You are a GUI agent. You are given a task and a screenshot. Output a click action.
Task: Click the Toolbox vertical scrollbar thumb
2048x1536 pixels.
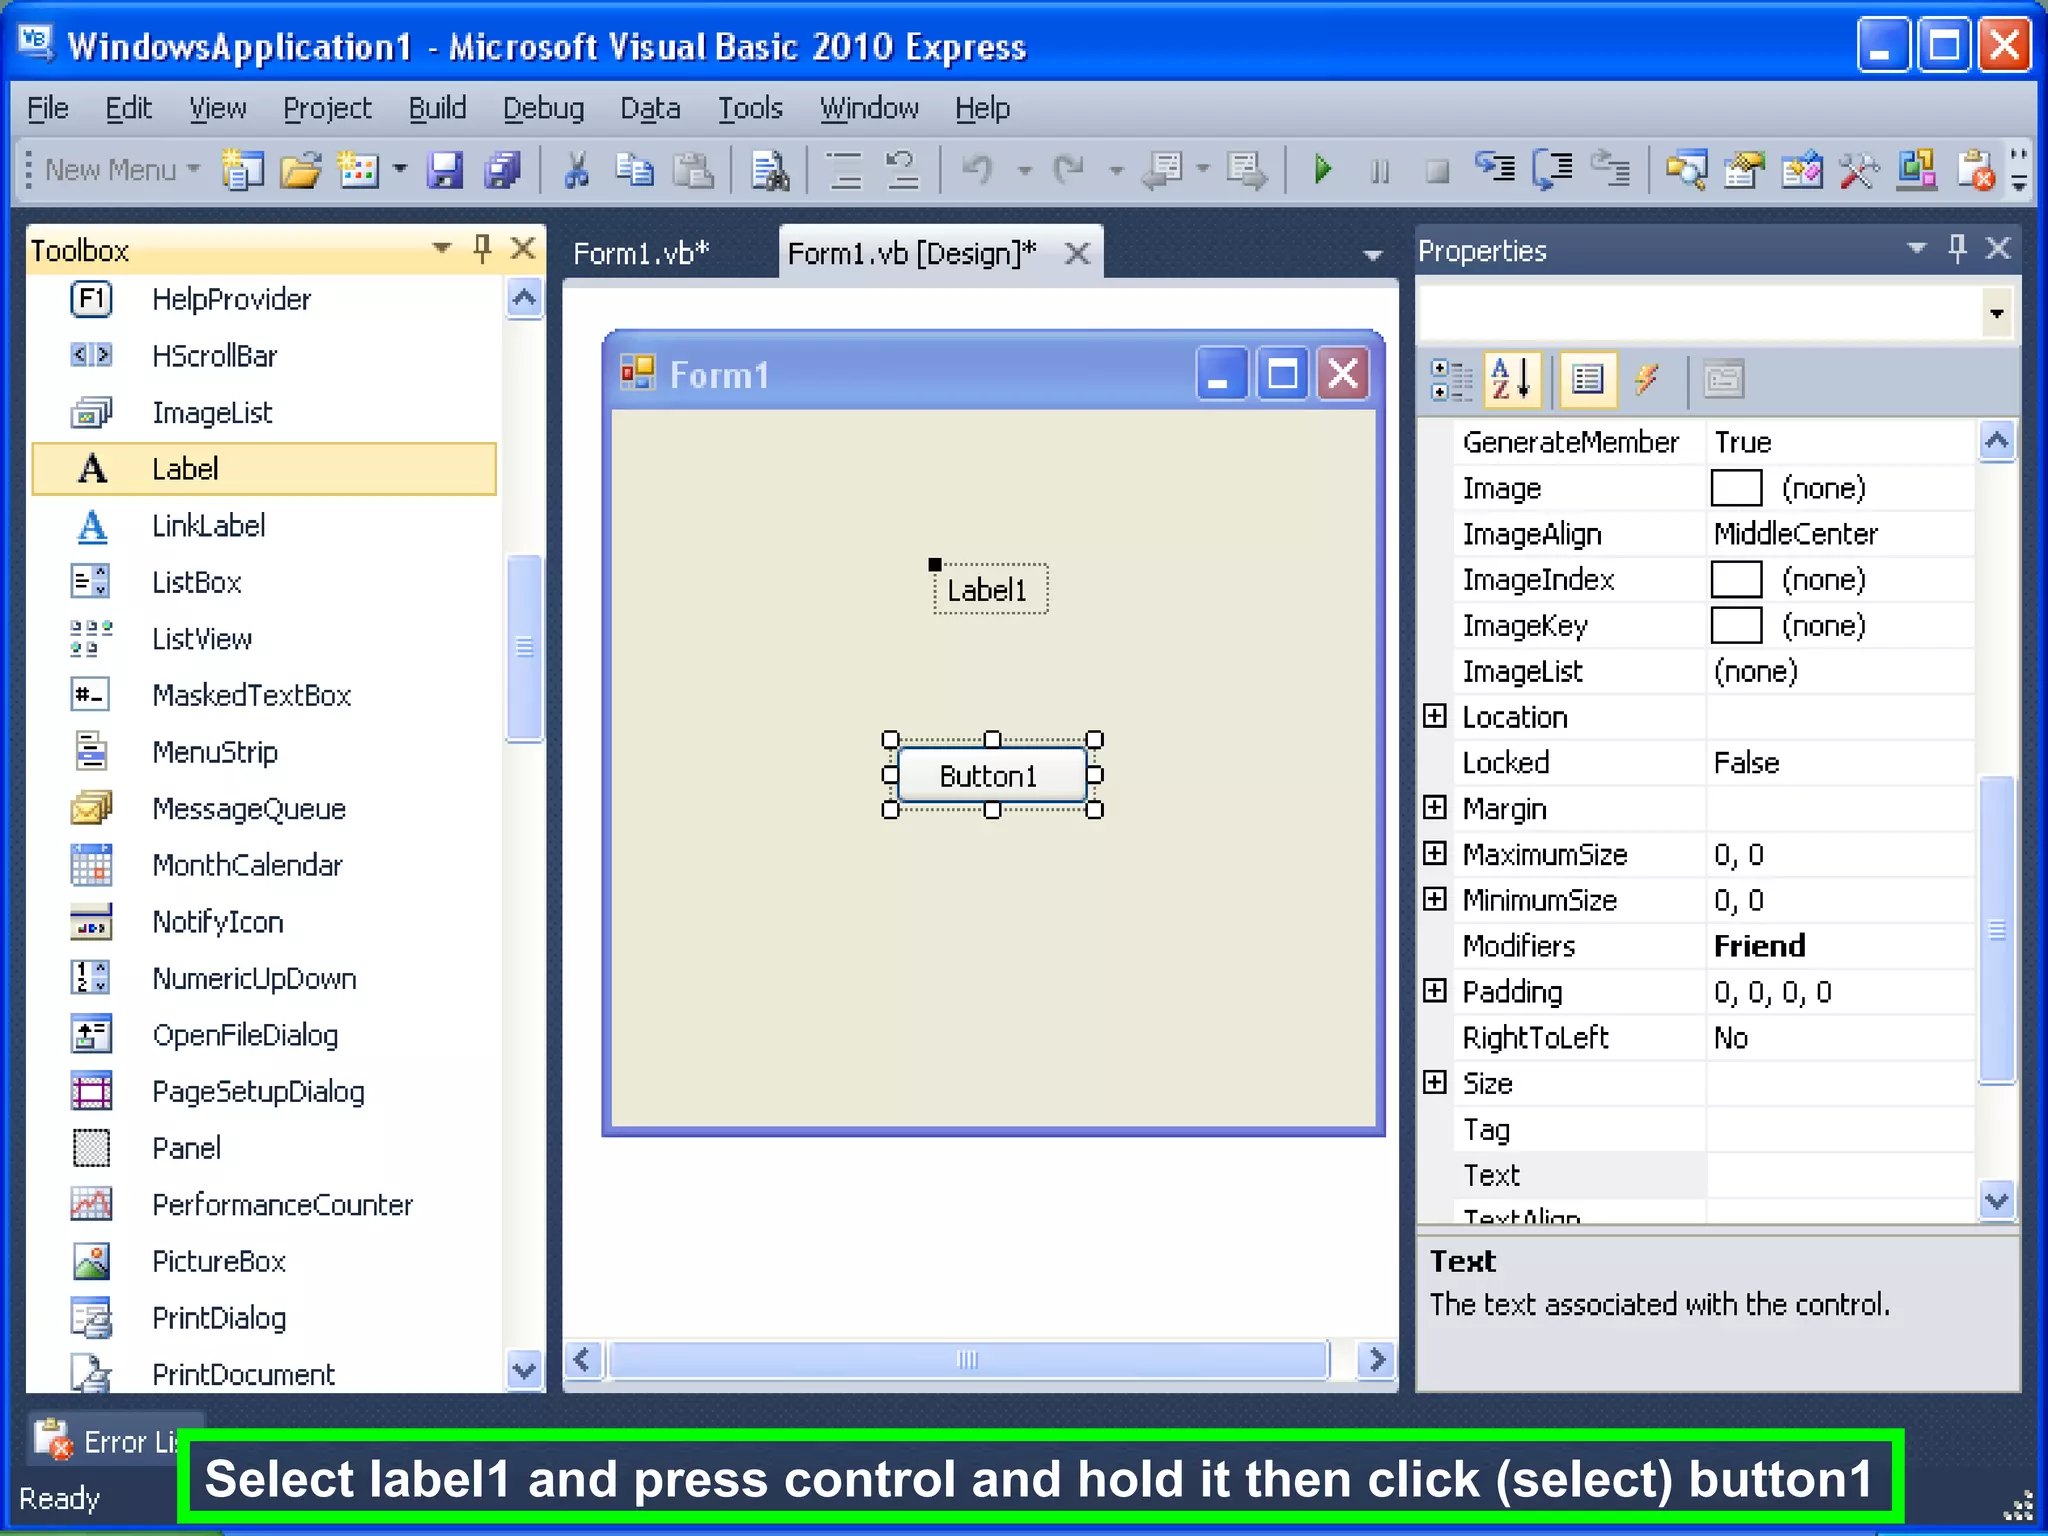tap(524, 648)
